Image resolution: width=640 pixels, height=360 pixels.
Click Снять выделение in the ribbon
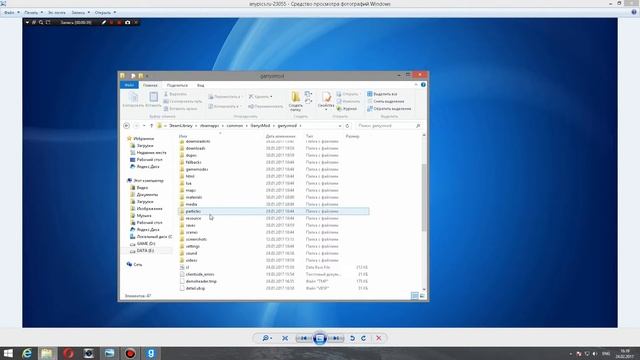pyautogui.click(x=386, y=101)
